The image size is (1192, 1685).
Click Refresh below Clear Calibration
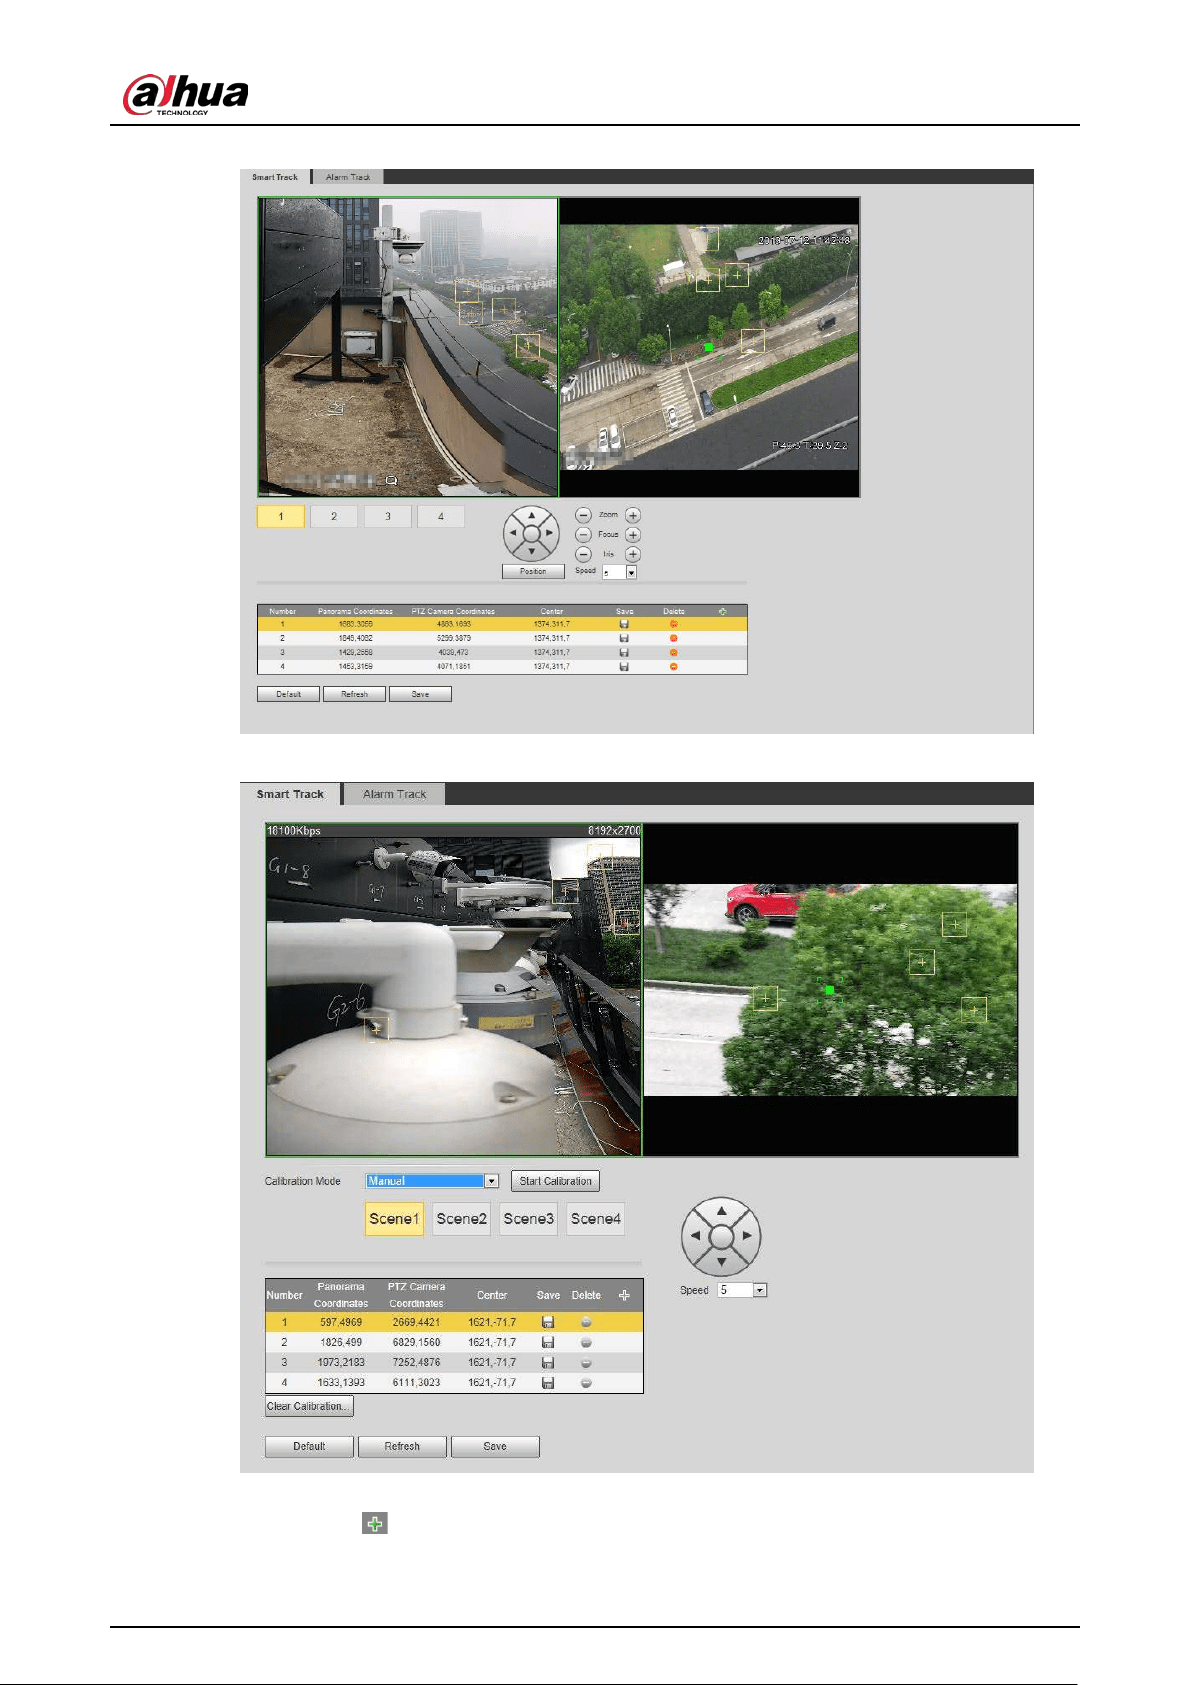[402, 1446]
